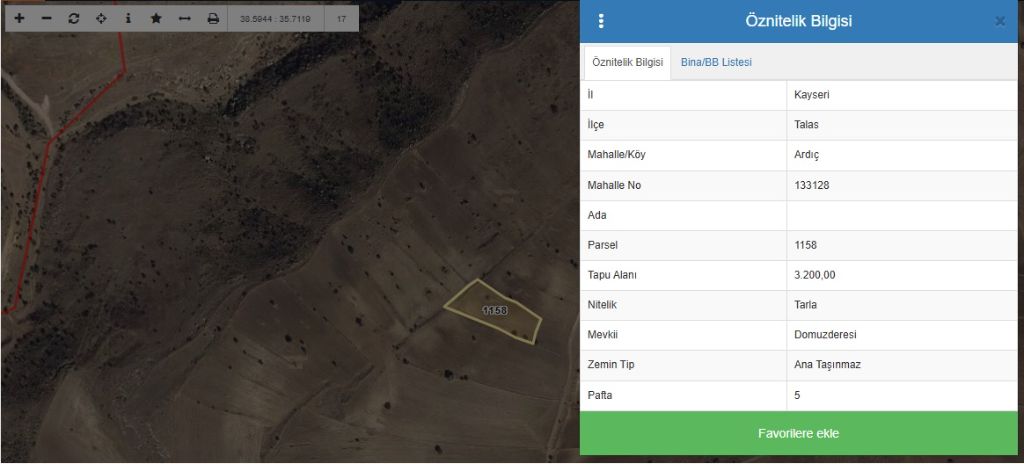Click the Talas district value
Image resolution: width=1024 pixels, height=464 pixels.
click(807, 125)
